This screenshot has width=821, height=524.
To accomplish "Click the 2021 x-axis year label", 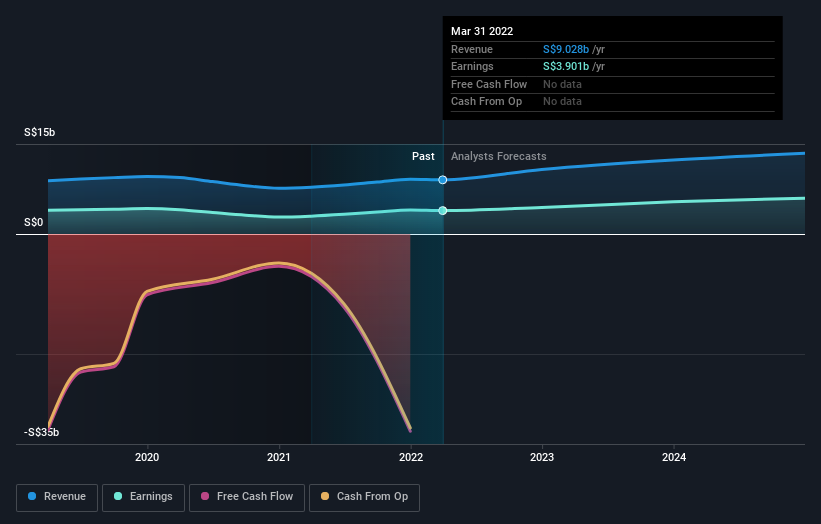I will click(279, 458).
